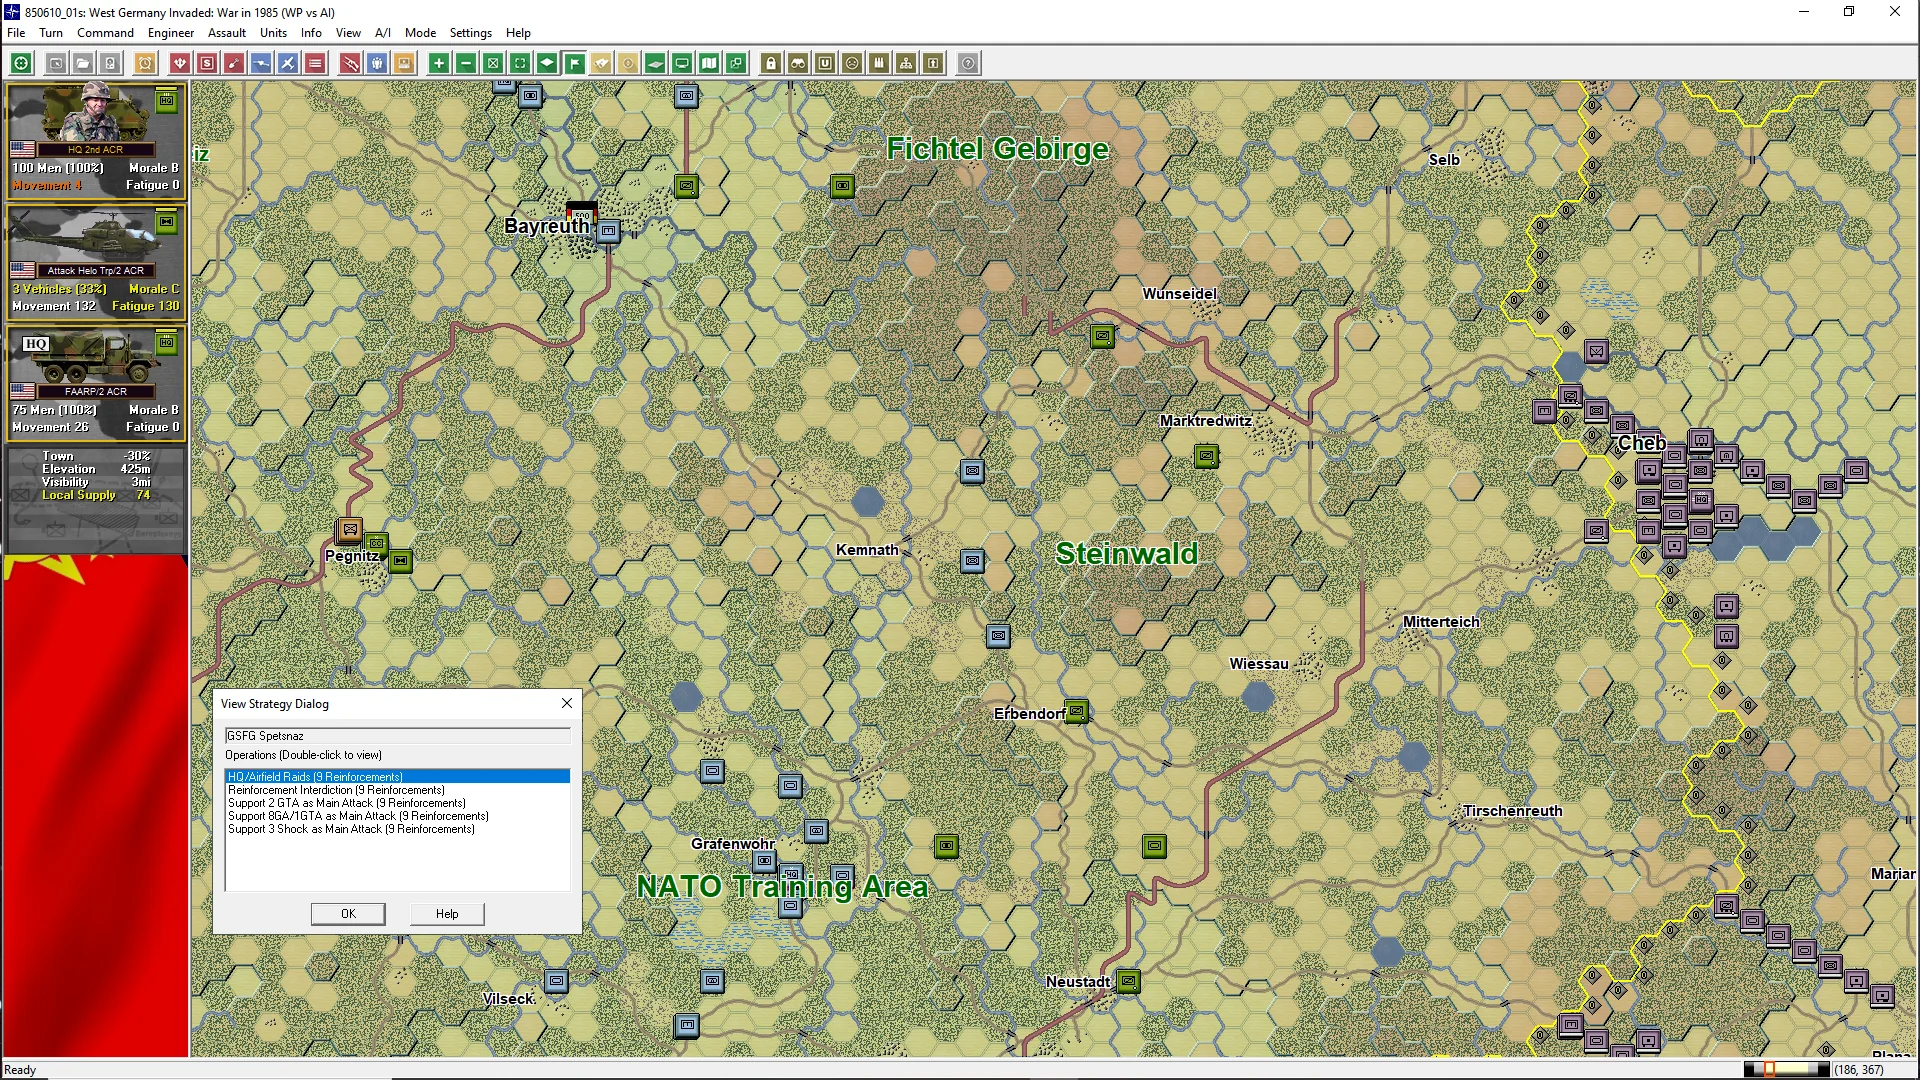Screen dimensions: 1920x1080
Task: Click the orange computer A/I icon
Action: tap(404, 63)
